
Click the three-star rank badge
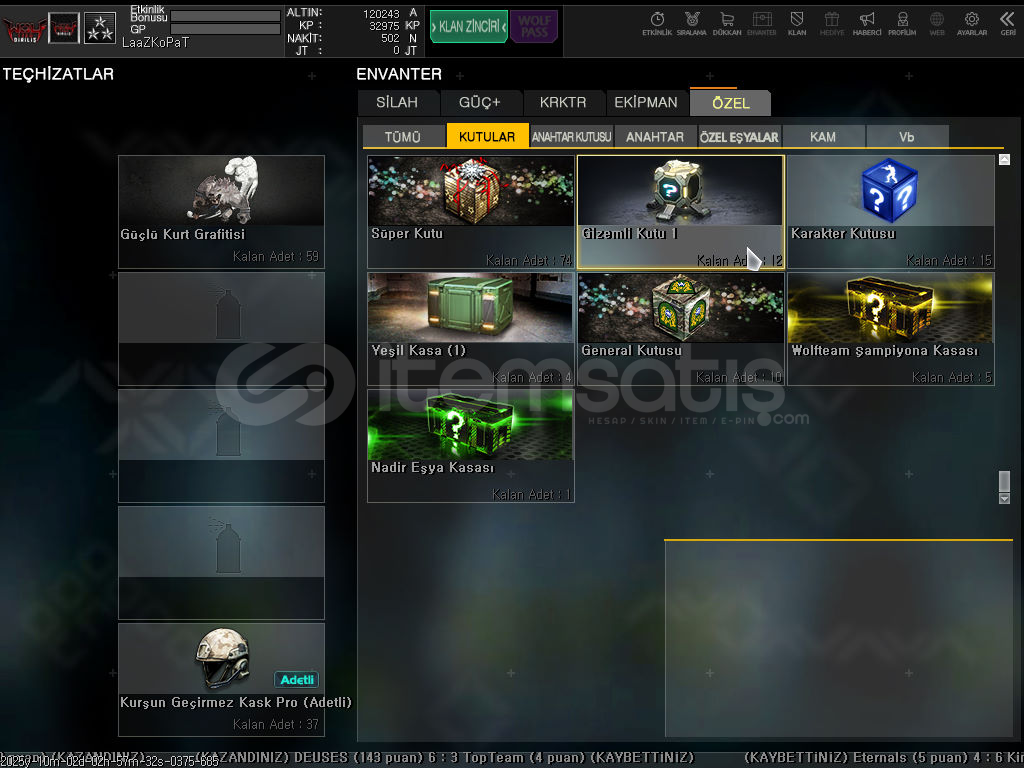click(x=100, y=28)
